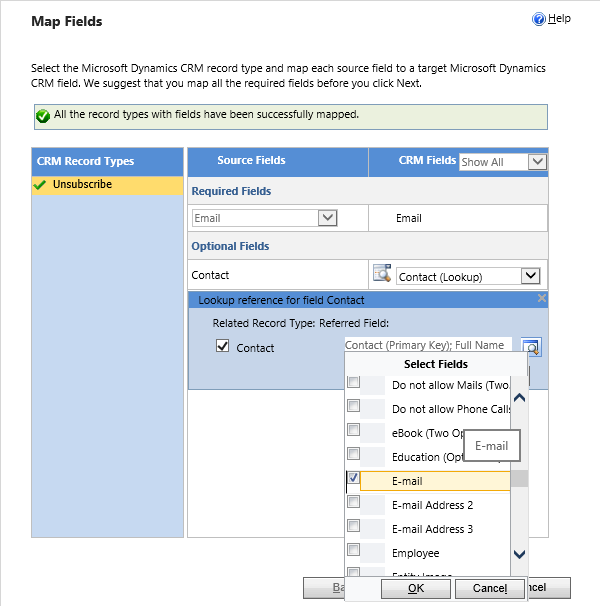Select the E-mail Address 3 list item
Viewport: 600px width, 606px height.
pos(432,529)
